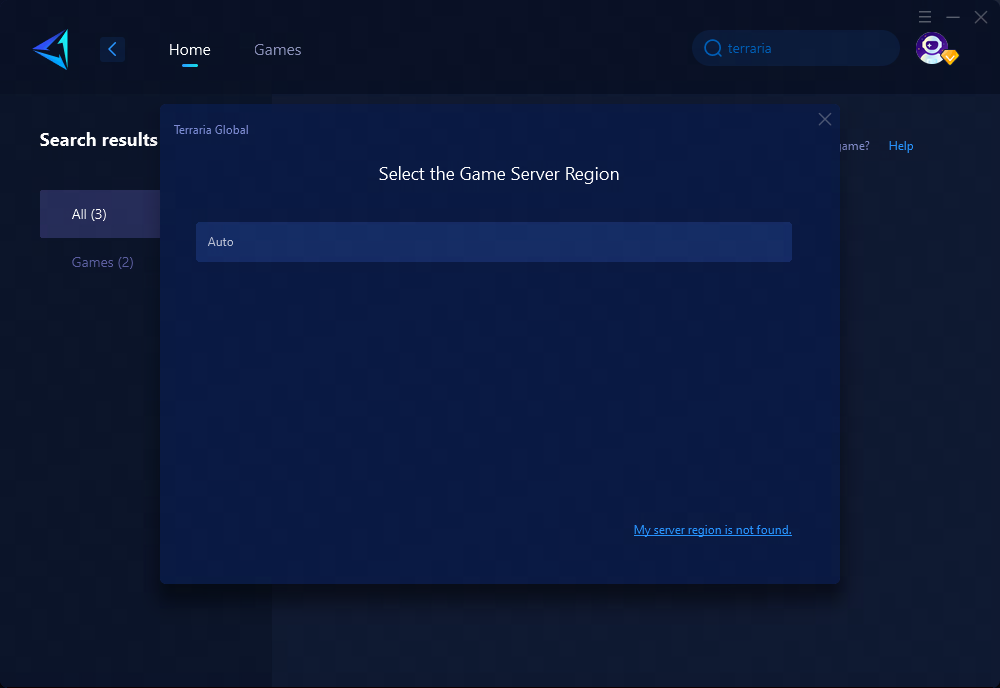Click the magnifier icon in the search box

[712, 48]
